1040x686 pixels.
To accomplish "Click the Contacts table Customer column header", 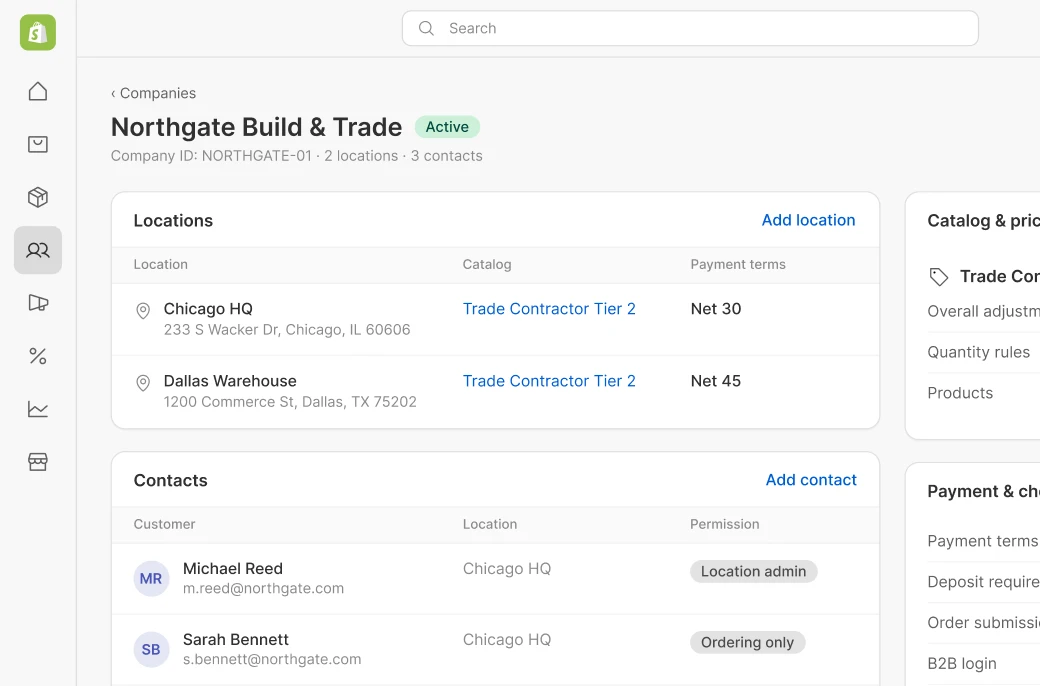I will tap(164, 525).
